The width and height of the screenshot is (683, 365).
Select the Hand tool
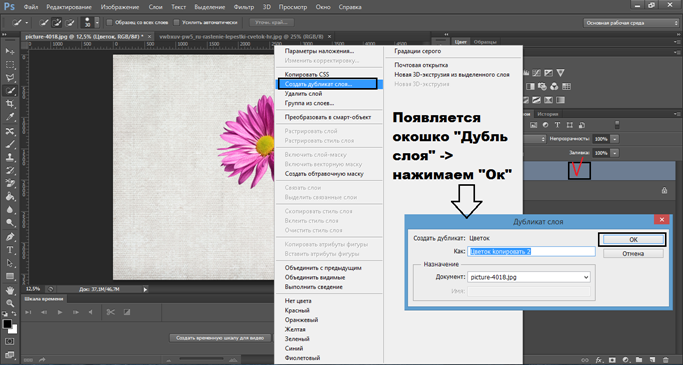[10, 290]
